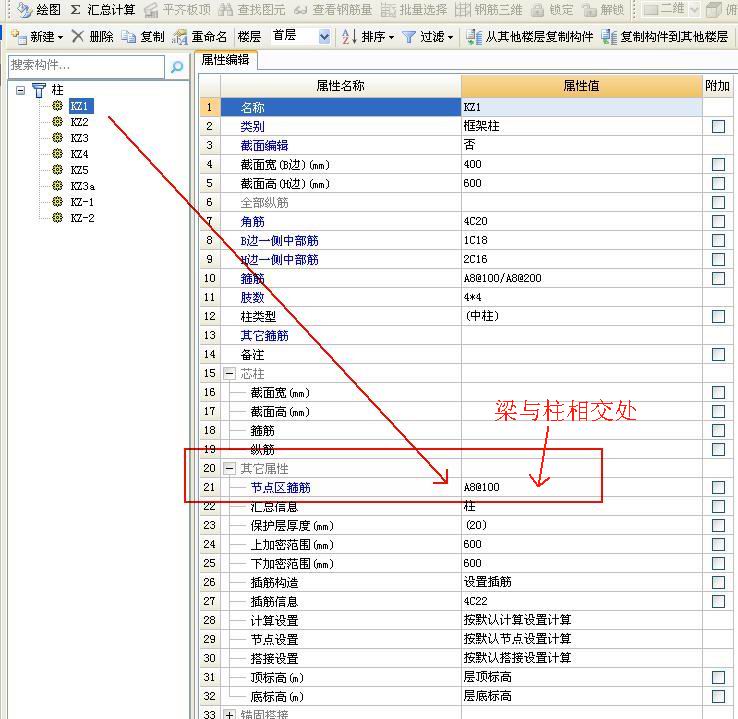The image size is (738, 719).
Task: Click the 层底标高 value cell
Action: (581, 696)
